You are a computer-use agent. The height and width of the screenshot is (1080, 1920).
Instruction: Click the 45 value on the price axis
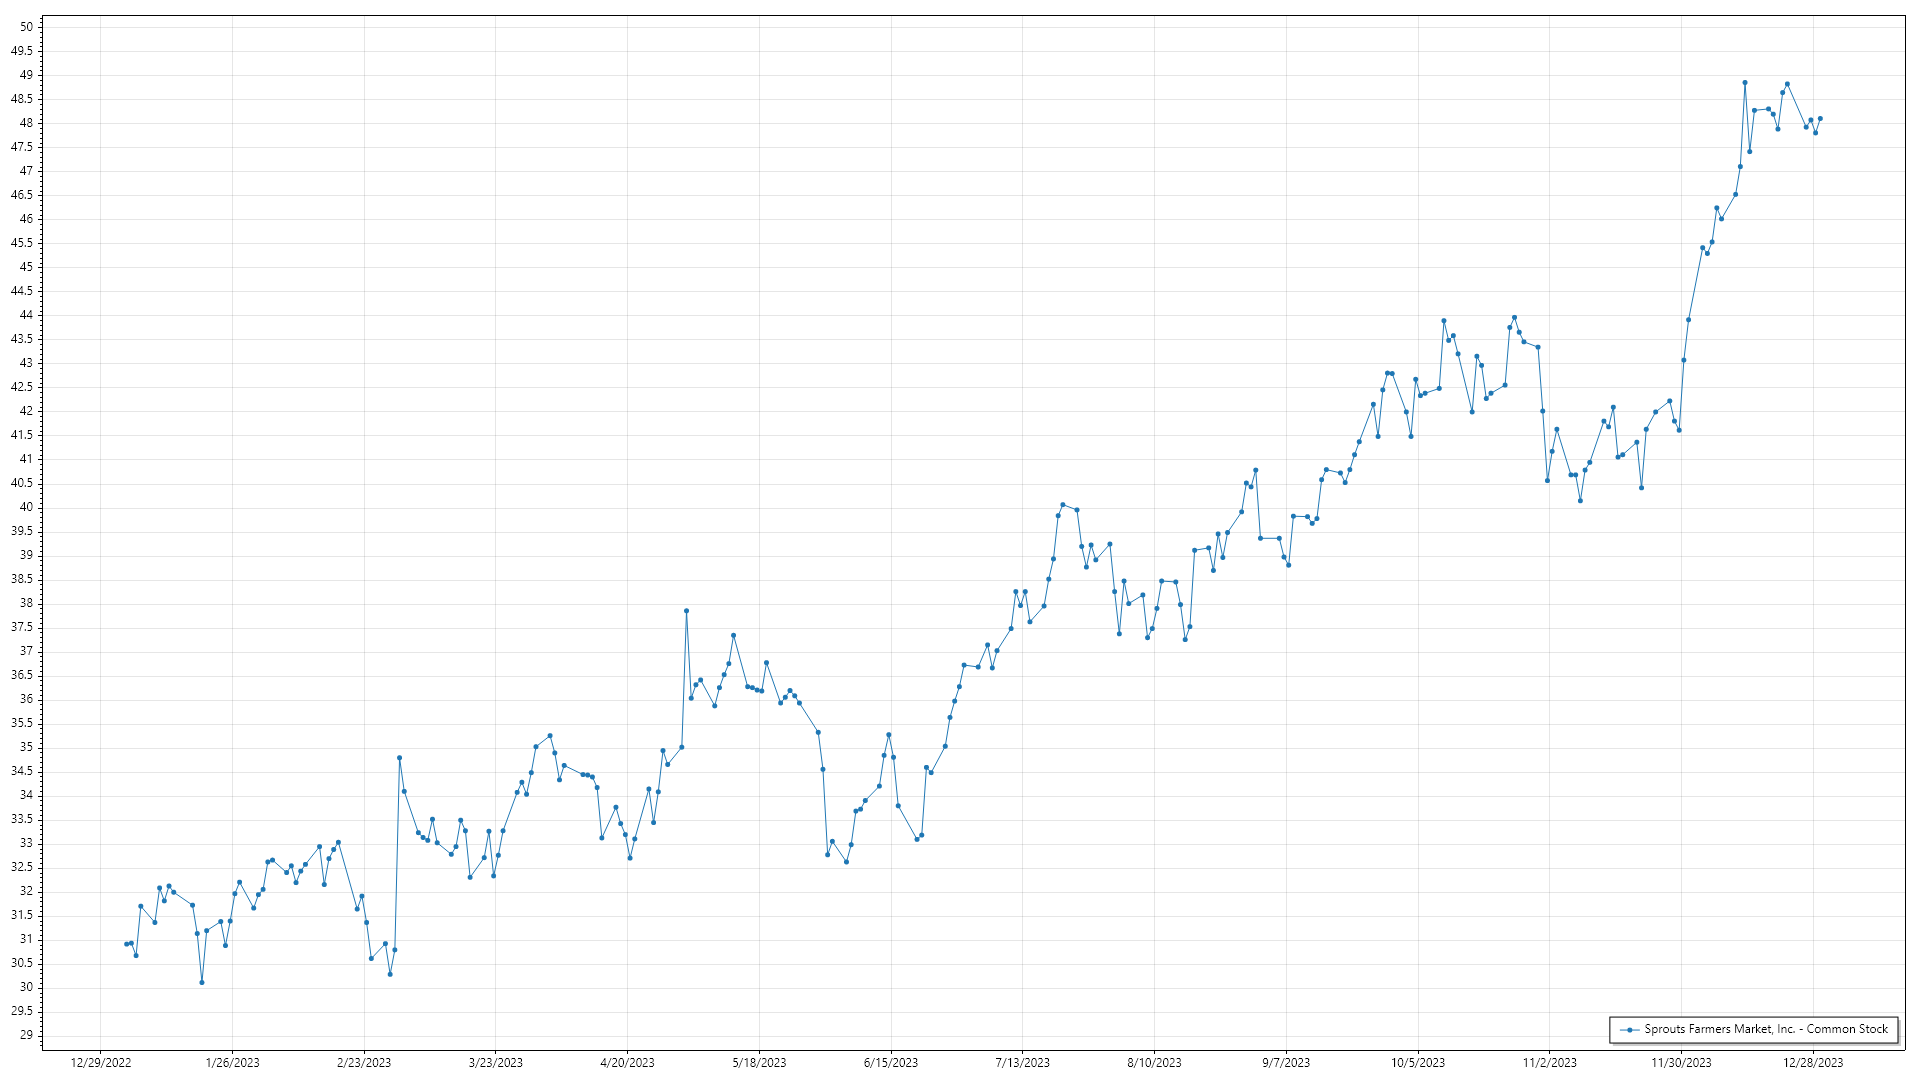pos(27,267)
